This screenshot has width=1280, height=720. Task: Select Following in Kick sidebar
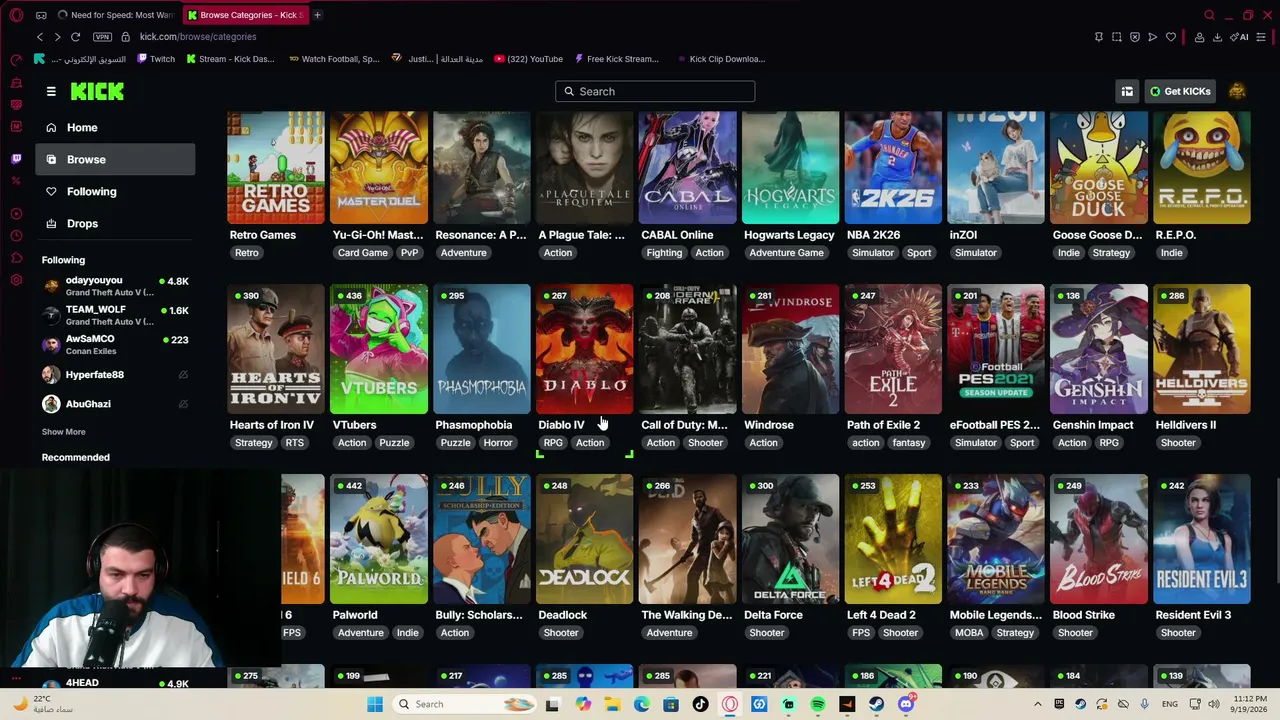[x=115, y=191]
